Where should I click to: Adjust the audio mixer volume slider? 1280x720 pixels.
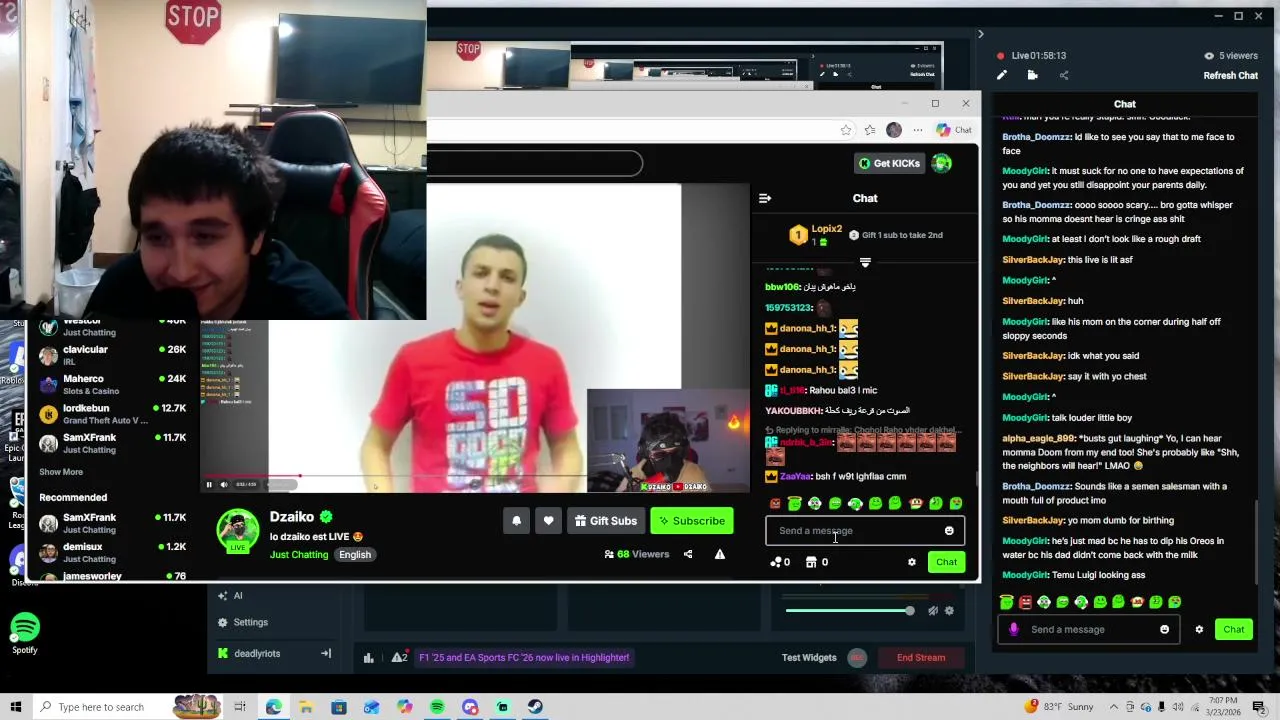[849, 611]
